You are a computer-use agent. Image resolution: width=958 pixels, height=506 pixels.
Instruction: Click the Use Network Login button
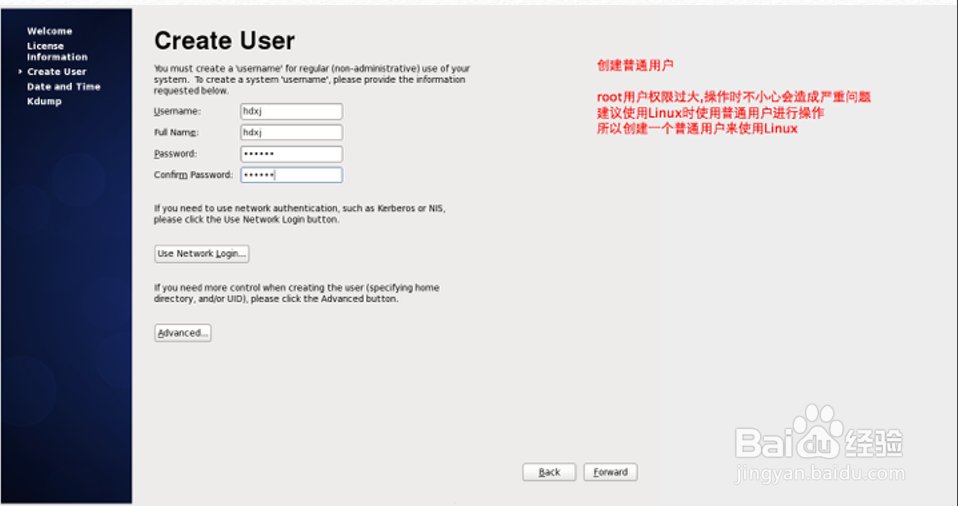[202, 254]
